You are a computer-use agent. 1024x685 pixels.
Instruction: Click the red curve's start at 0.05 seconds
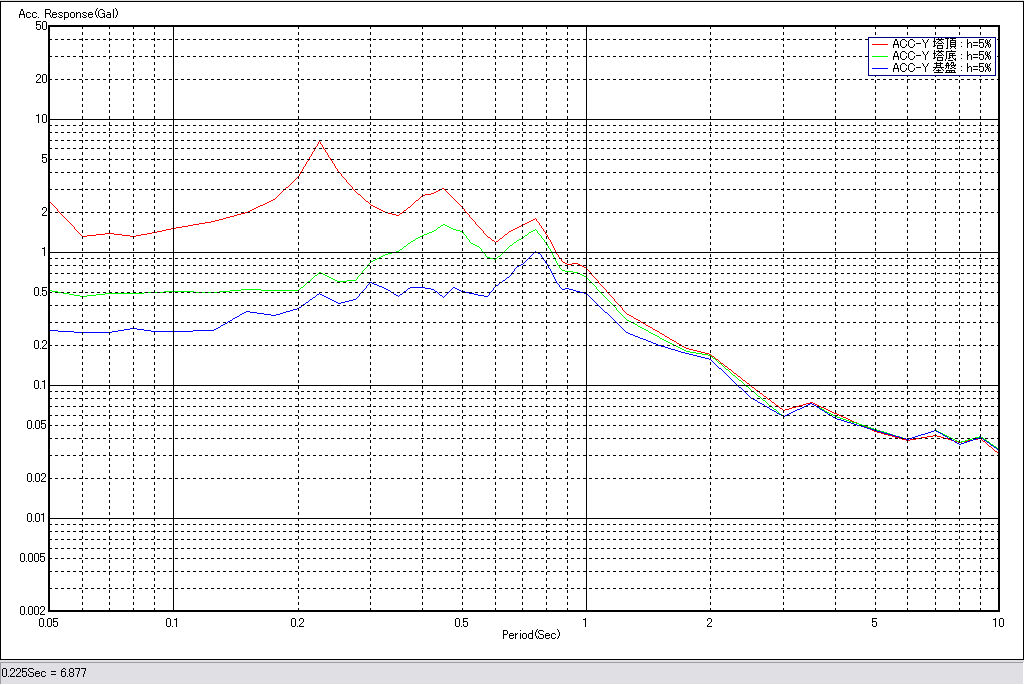pos(51,202)
